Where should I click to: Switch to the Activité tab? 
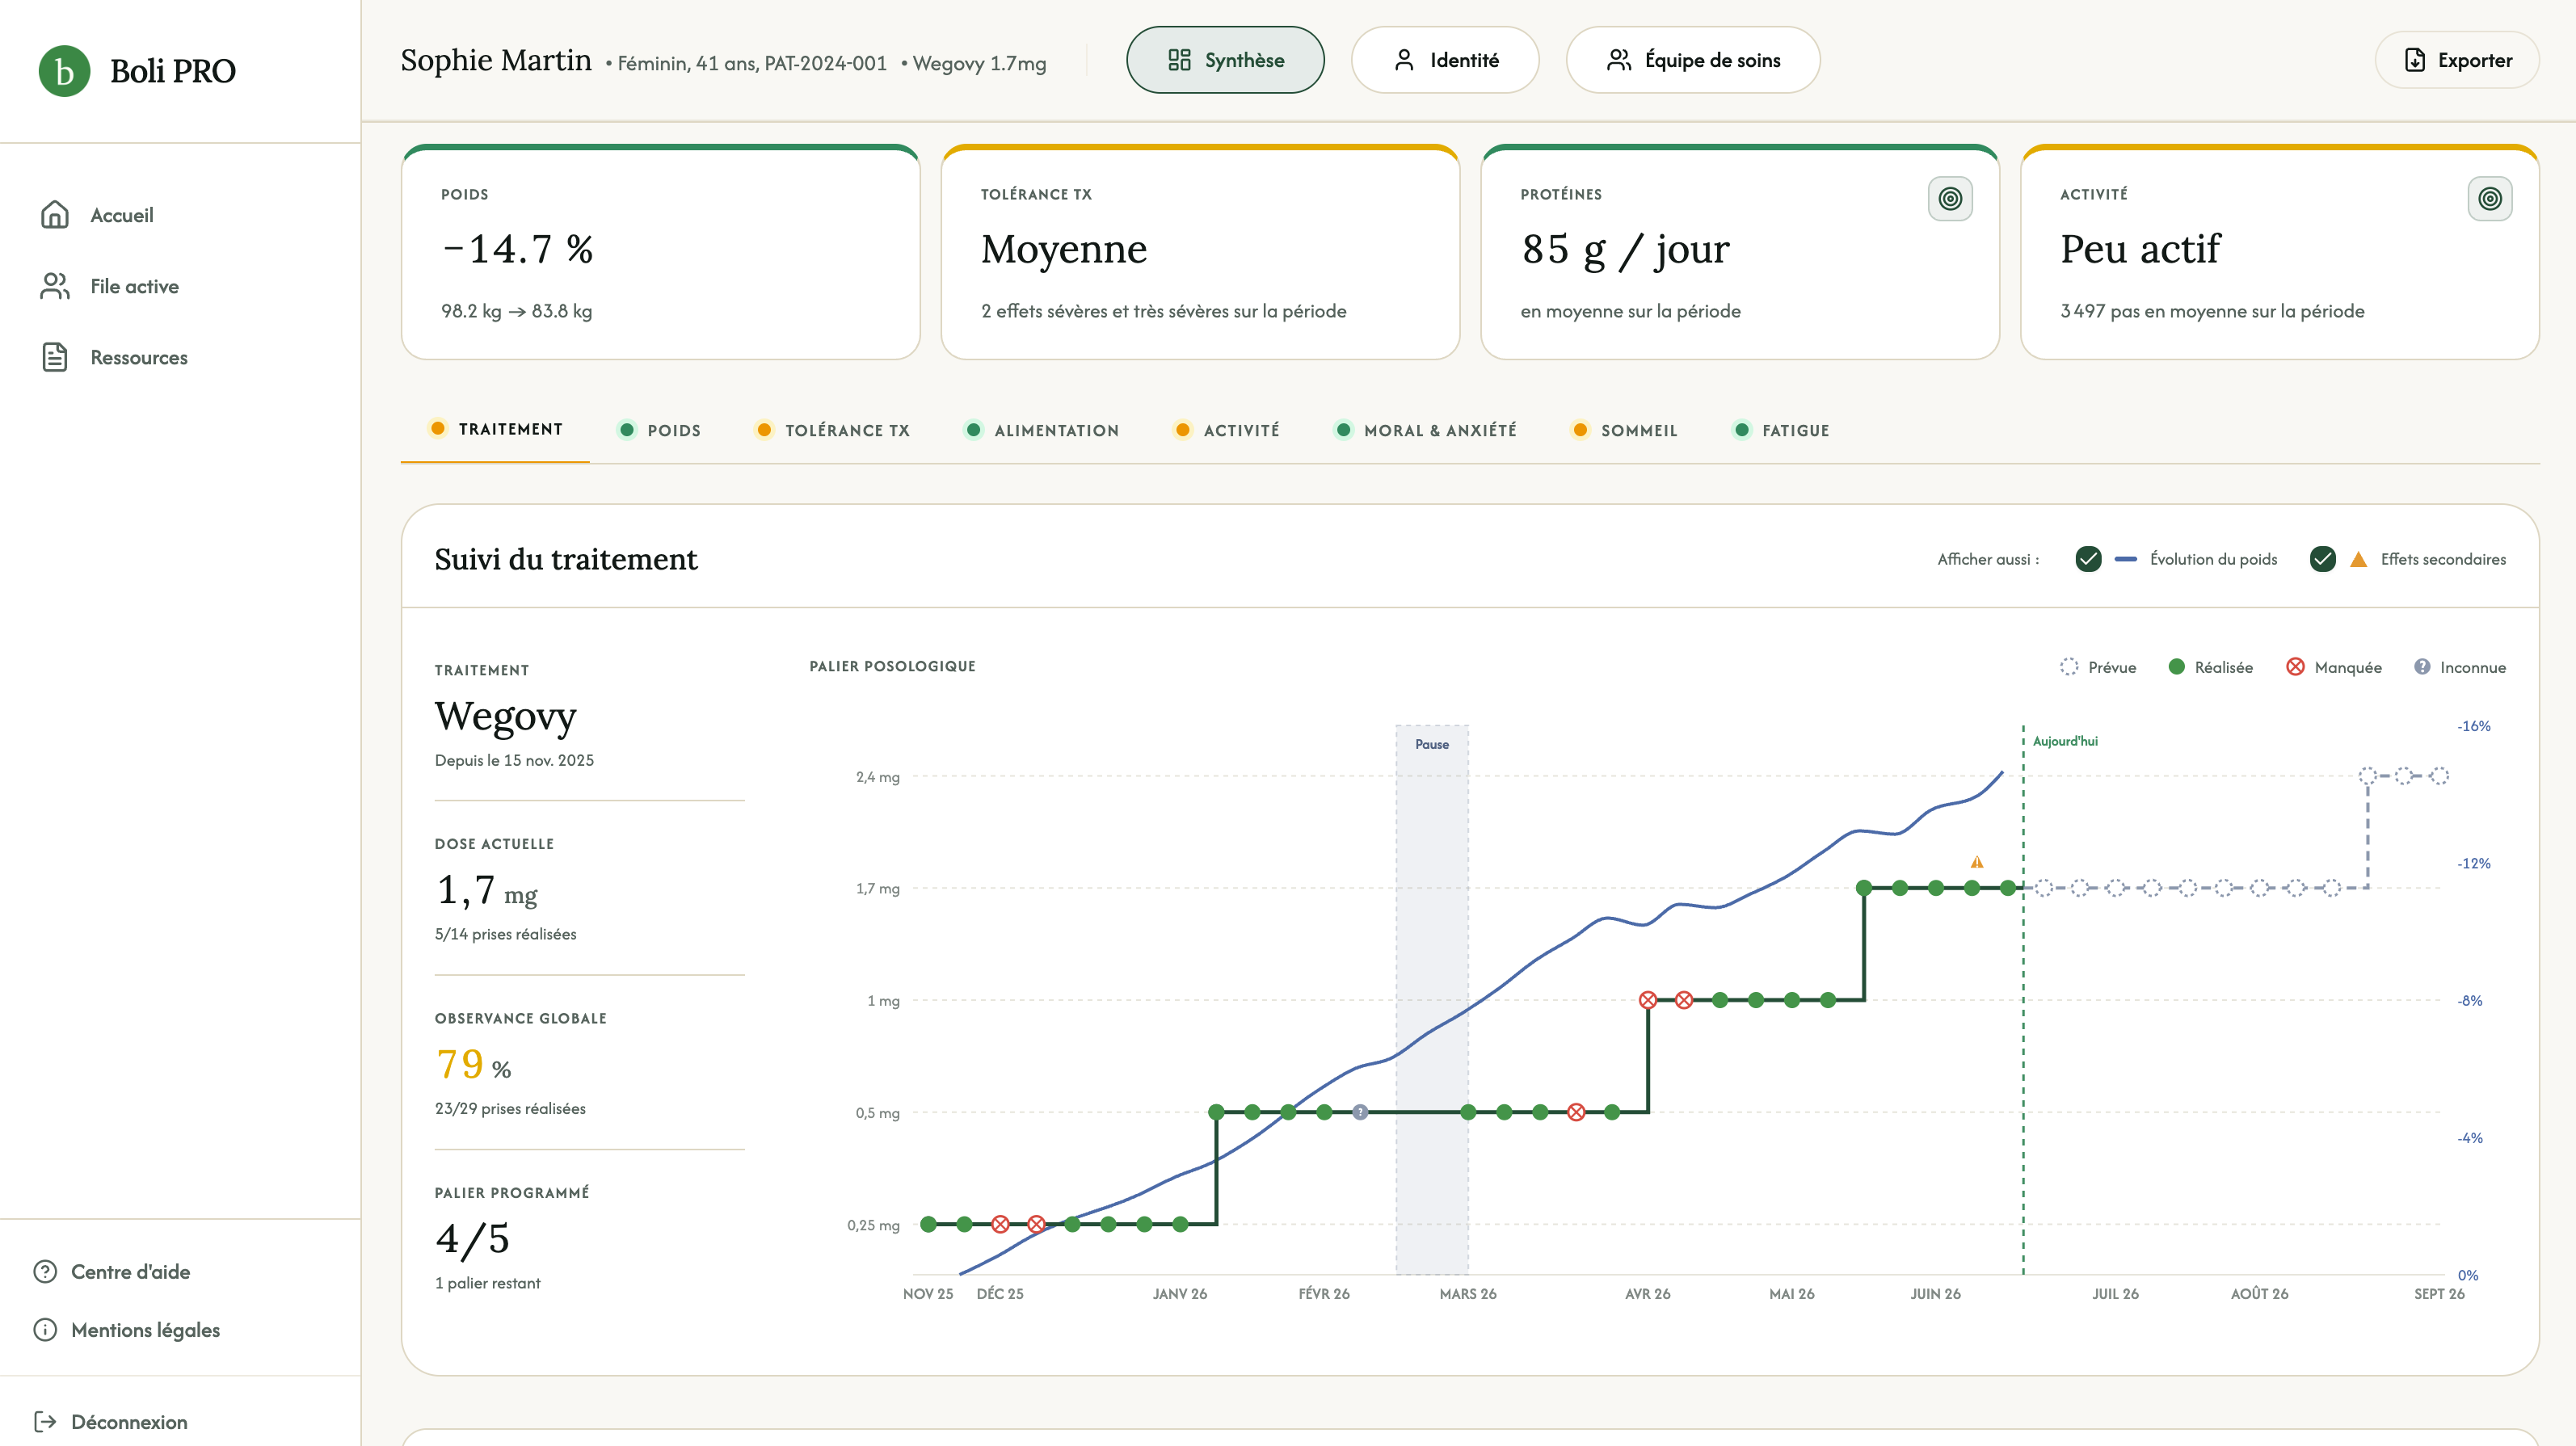tap(1227, 430)
